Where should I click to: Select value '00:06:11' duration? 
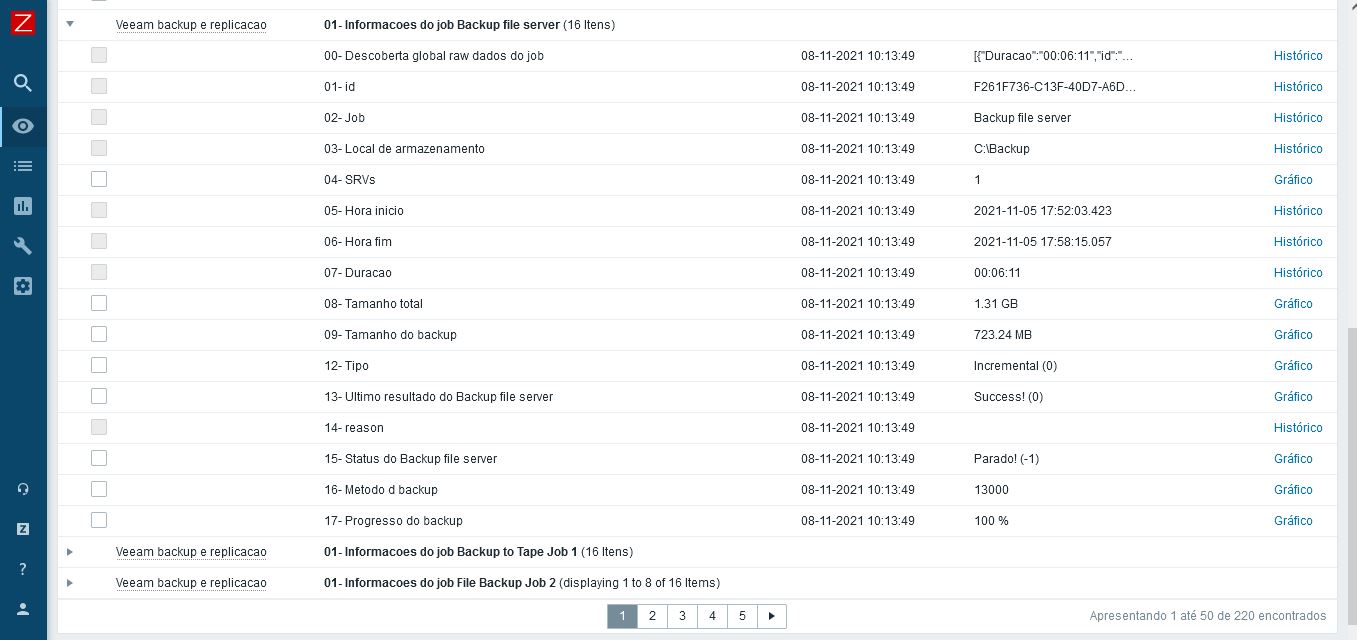click(997, 273)
